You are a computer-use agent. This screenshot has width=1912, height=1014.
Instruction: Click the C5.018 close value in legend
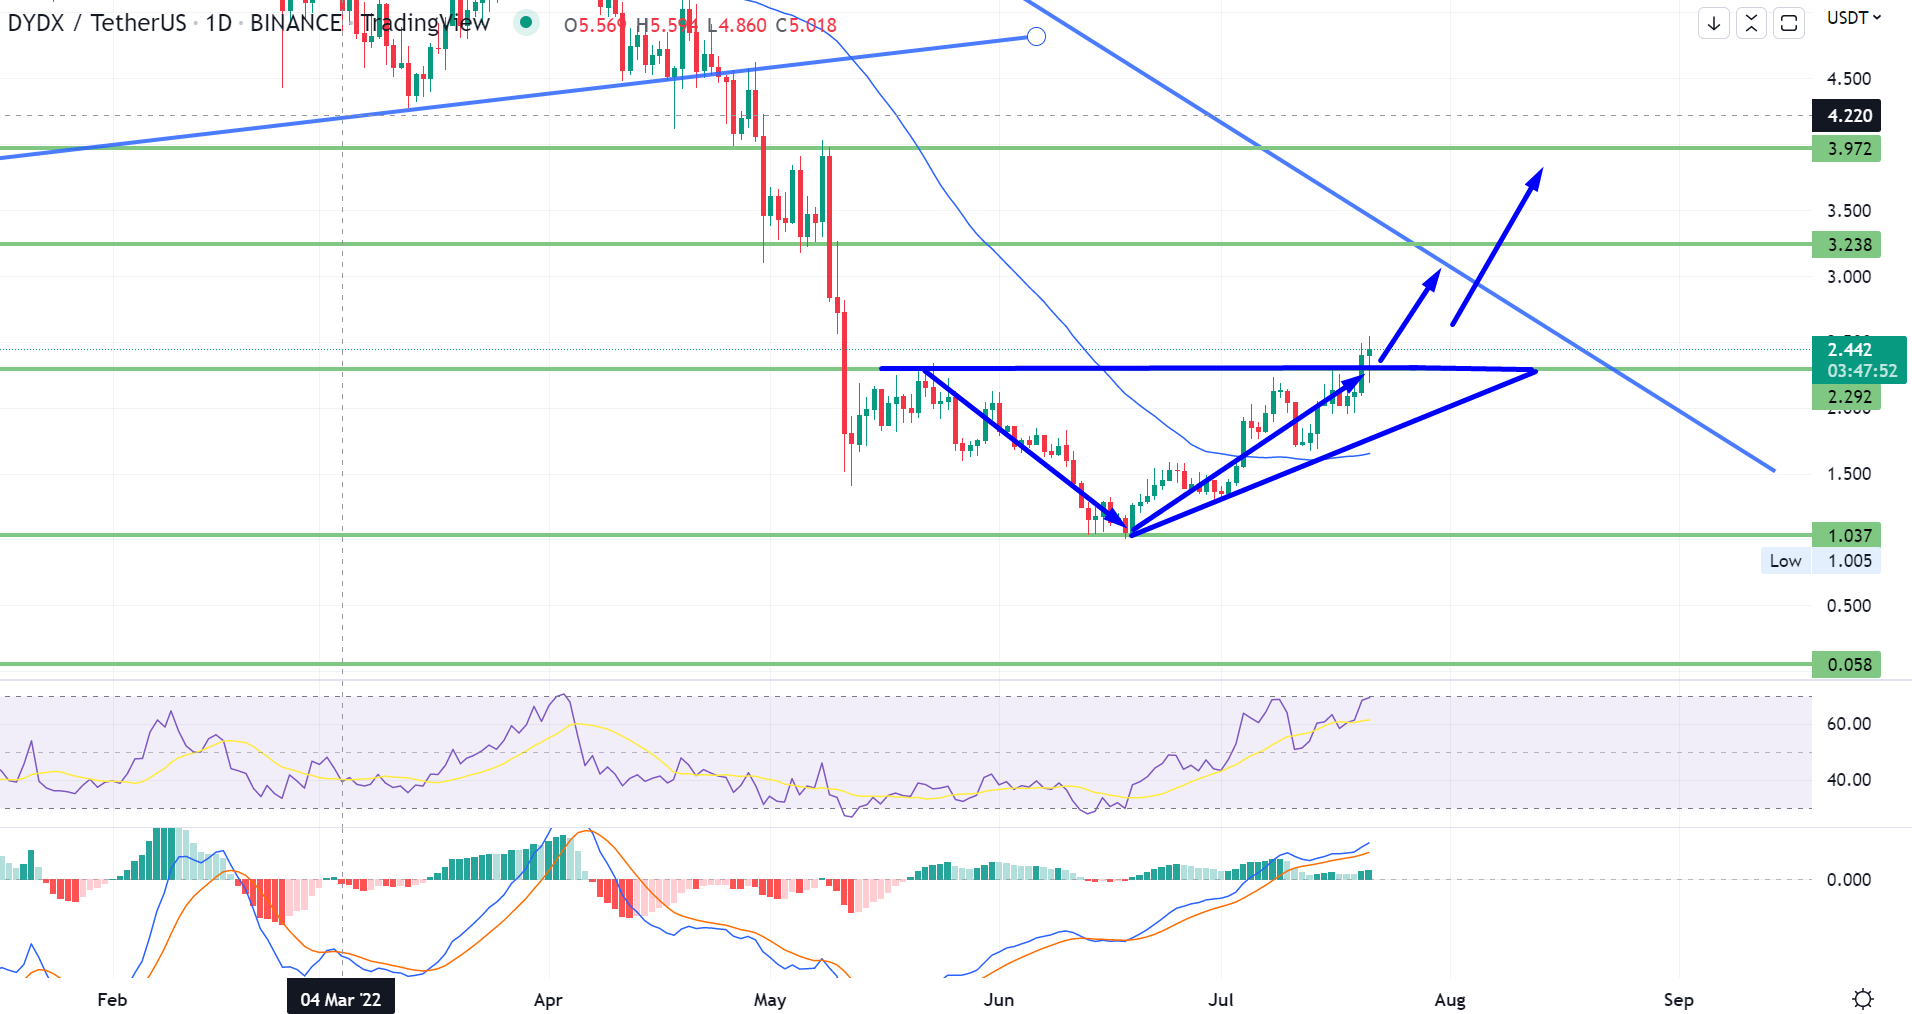click(806, 25)
